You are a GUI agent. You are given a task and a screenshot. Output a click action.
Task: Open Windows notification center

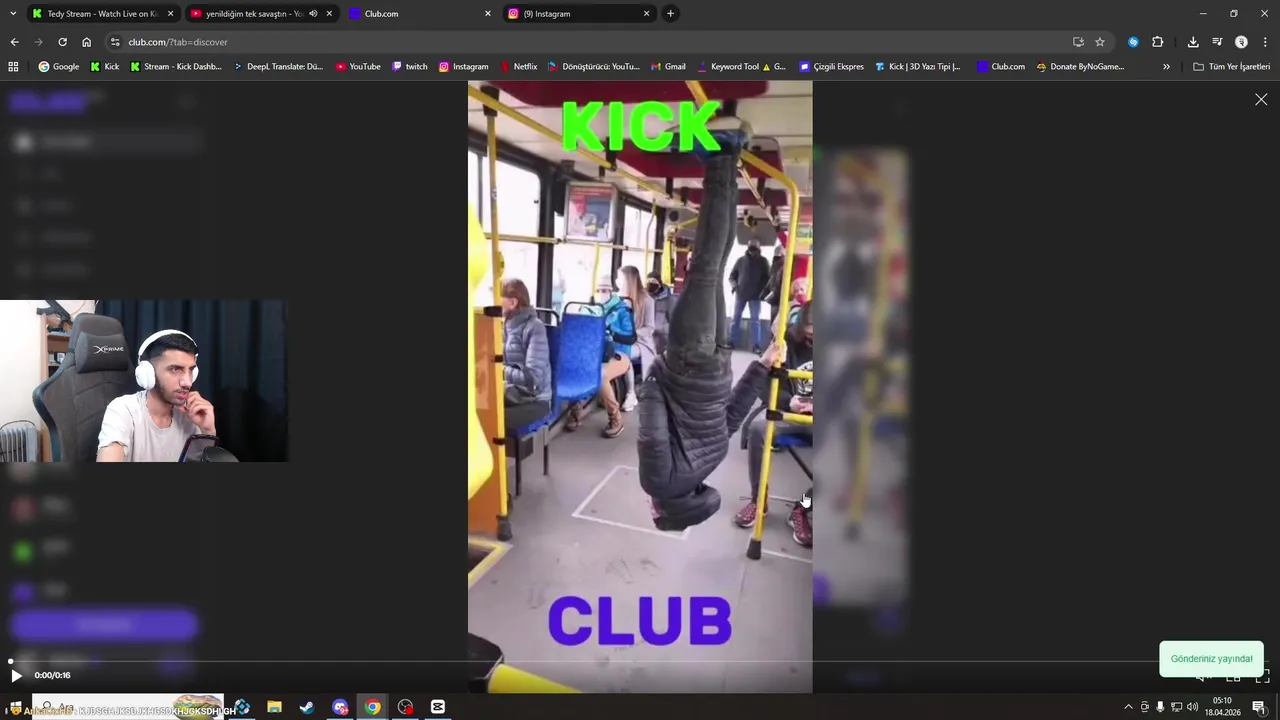(x=1259, y=707)
